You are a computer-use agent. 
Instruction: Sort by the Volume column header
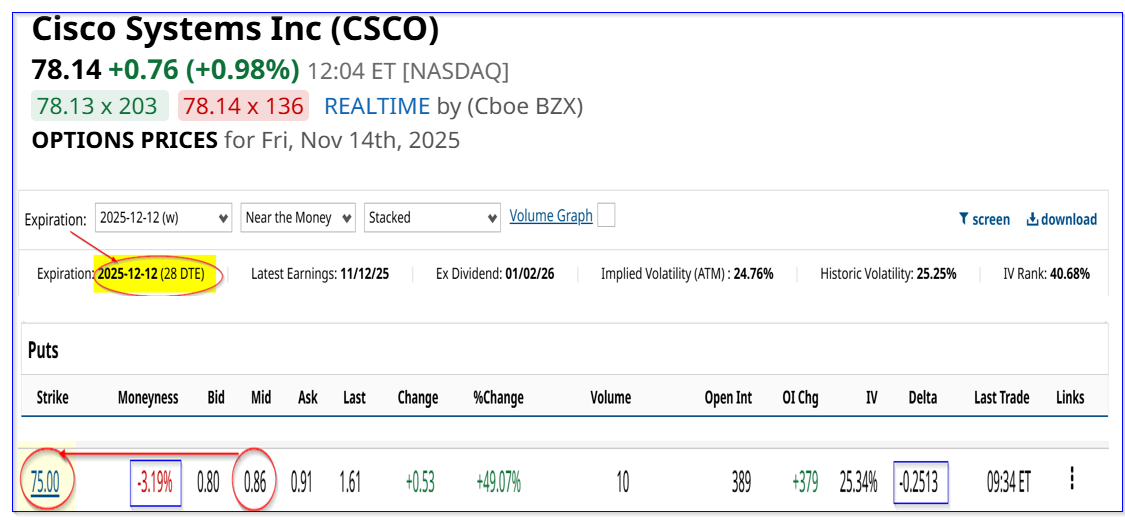pyautogui.click(x=610, y=397)
